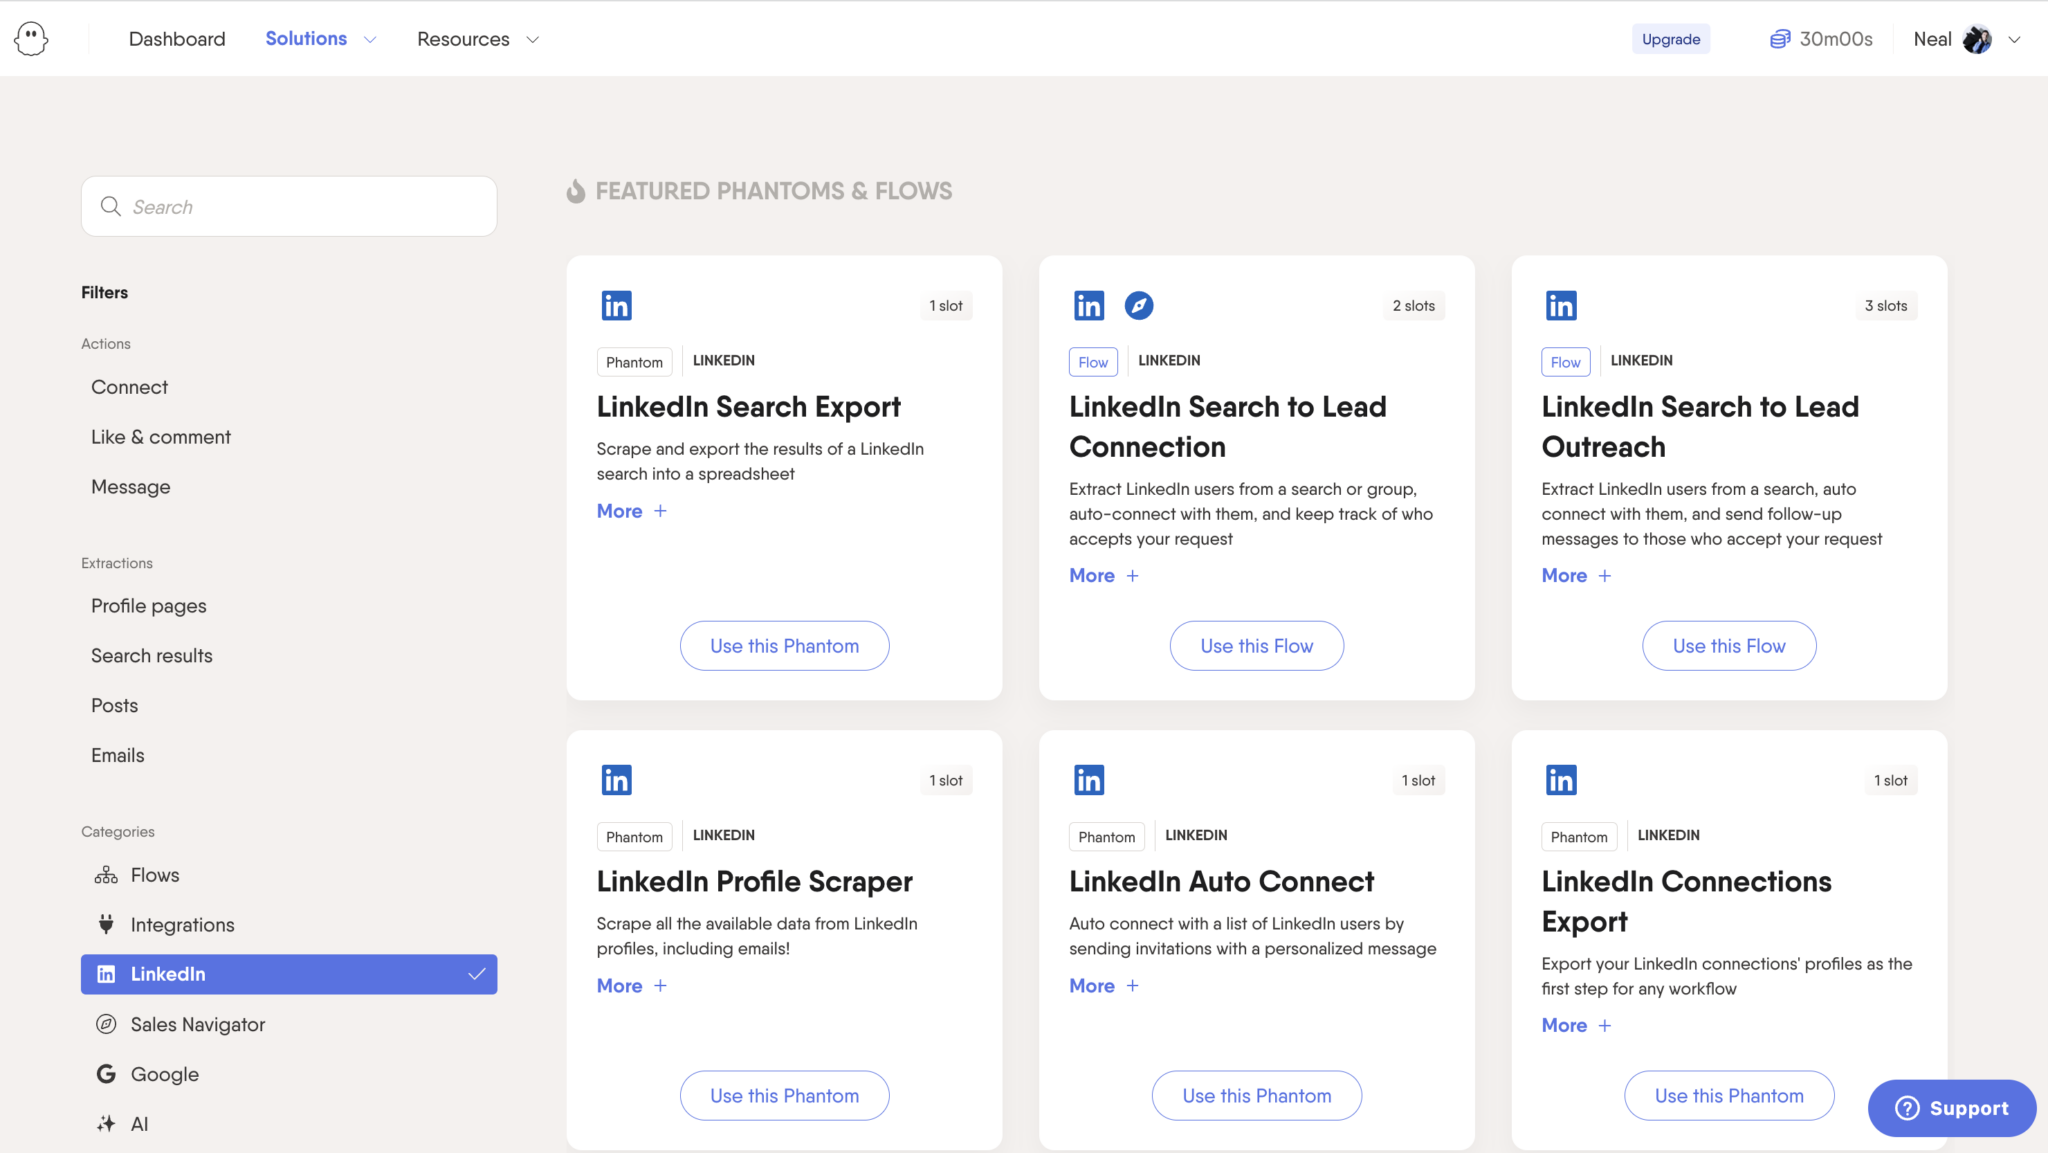The width and height of the screenshot is (2048, 1153).
Task: Click Use this Phantom for LinkedIn Search Export
Action: [785, 646]
